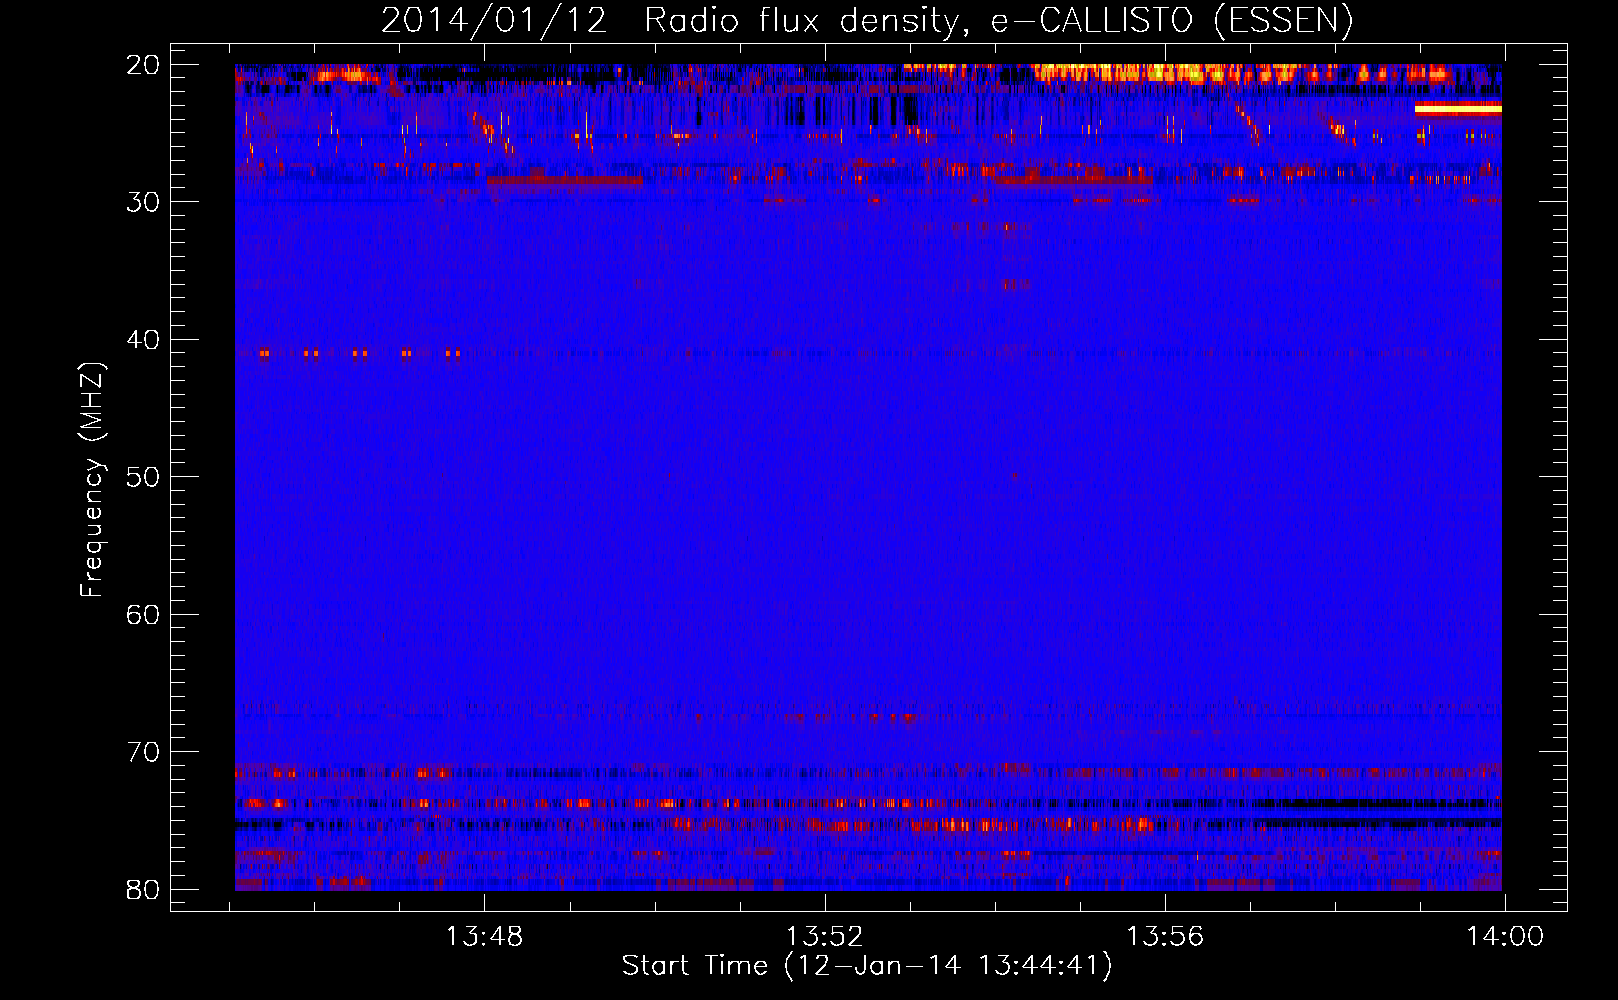Image resolution: width=1618 pixels, height=1000 pixels.
Task: Click the 70 frequency tick label
Action: click(143, 752)
